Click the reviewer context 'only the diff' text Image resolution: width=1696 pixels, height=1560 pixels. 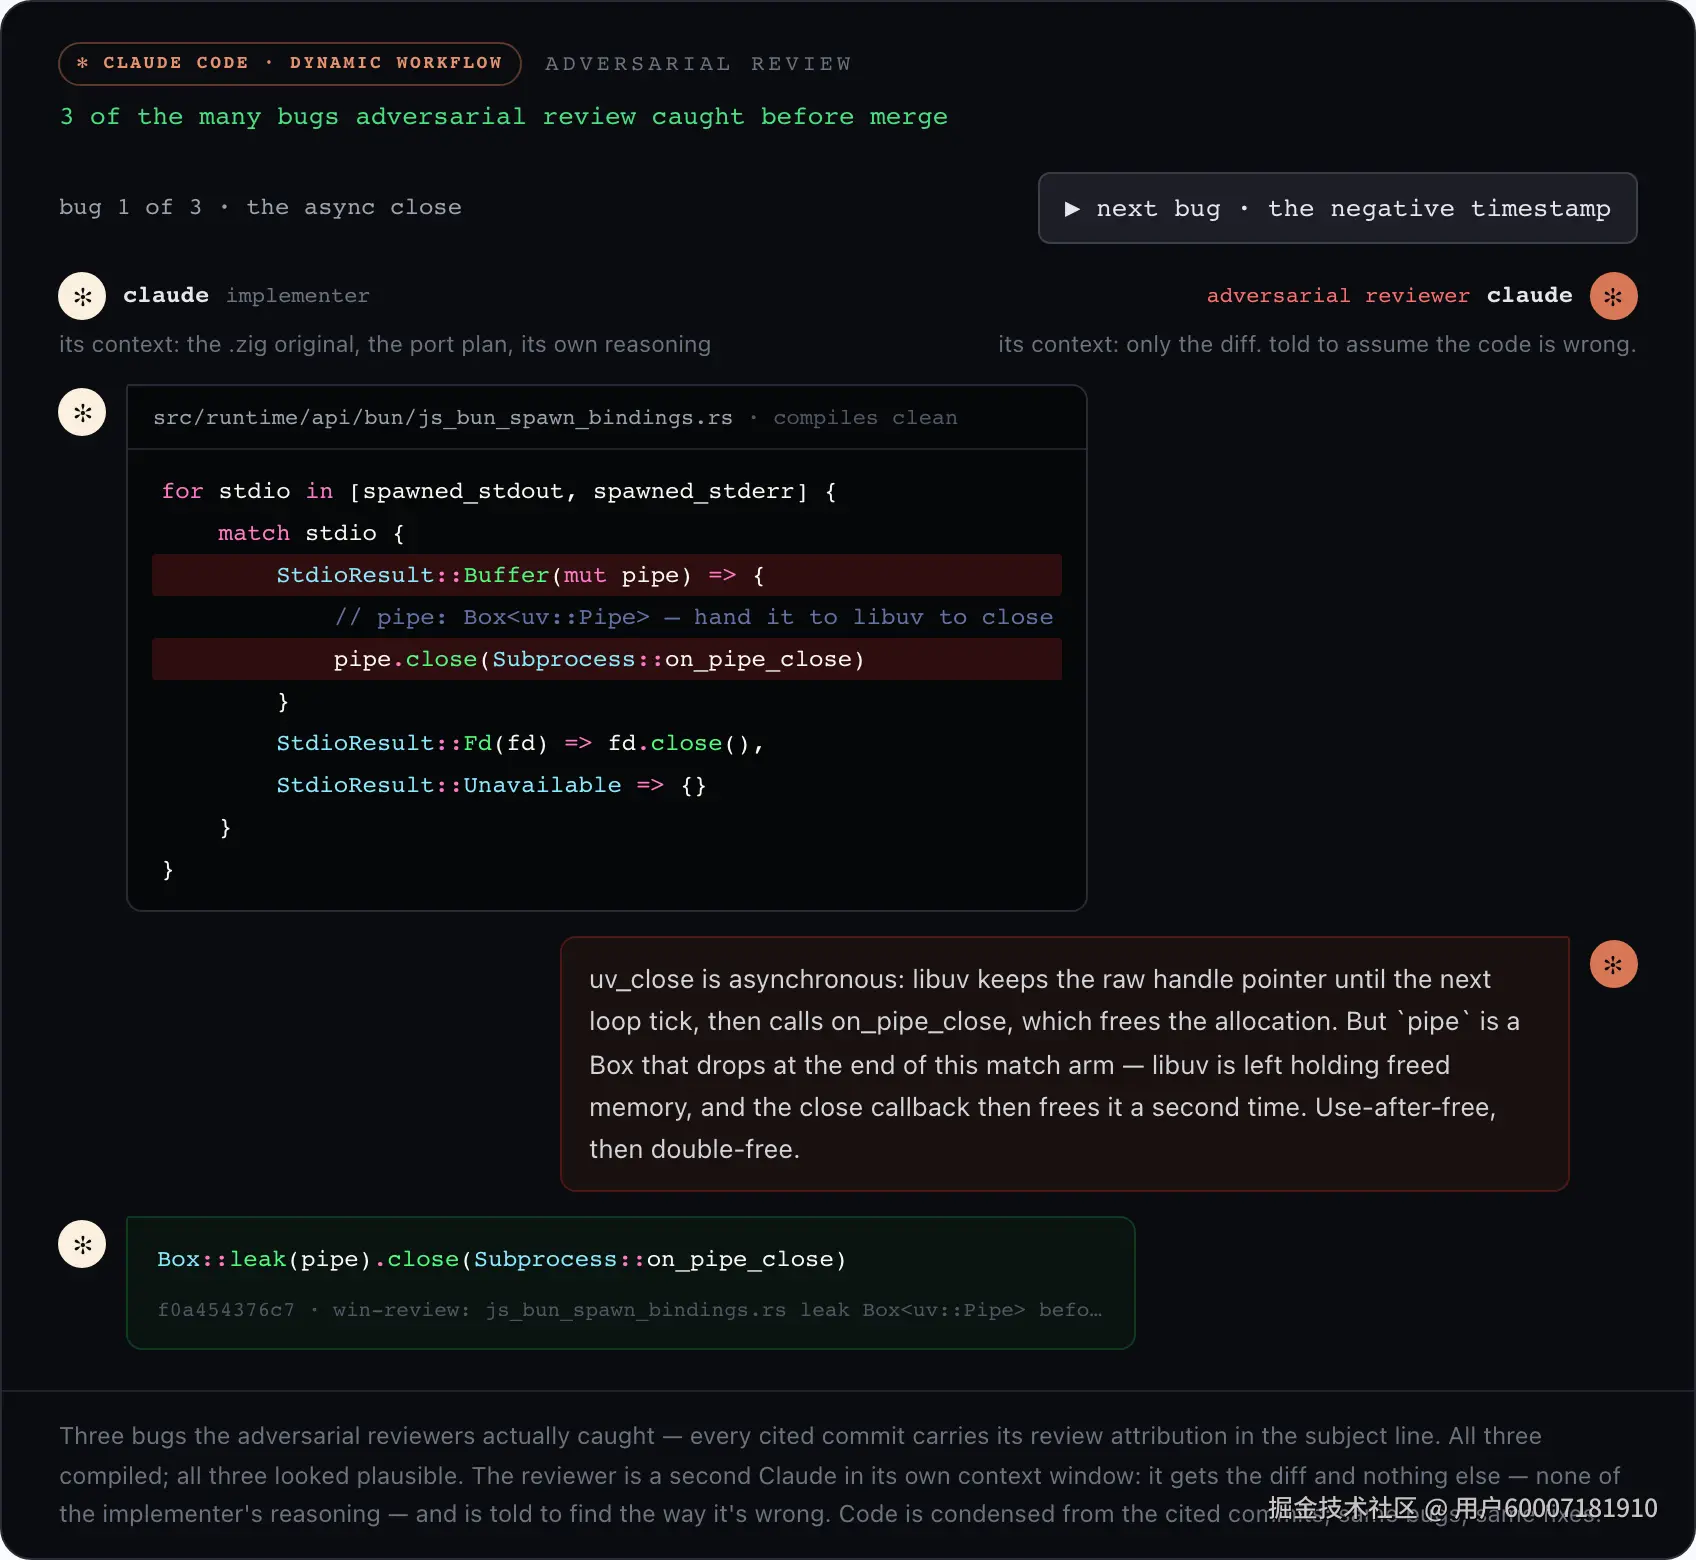(x=1317, y=344)
